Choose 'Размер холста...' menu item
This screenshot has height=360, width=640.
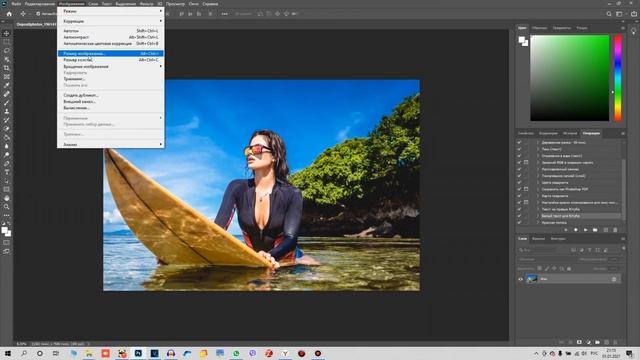[x=111, y=60]
